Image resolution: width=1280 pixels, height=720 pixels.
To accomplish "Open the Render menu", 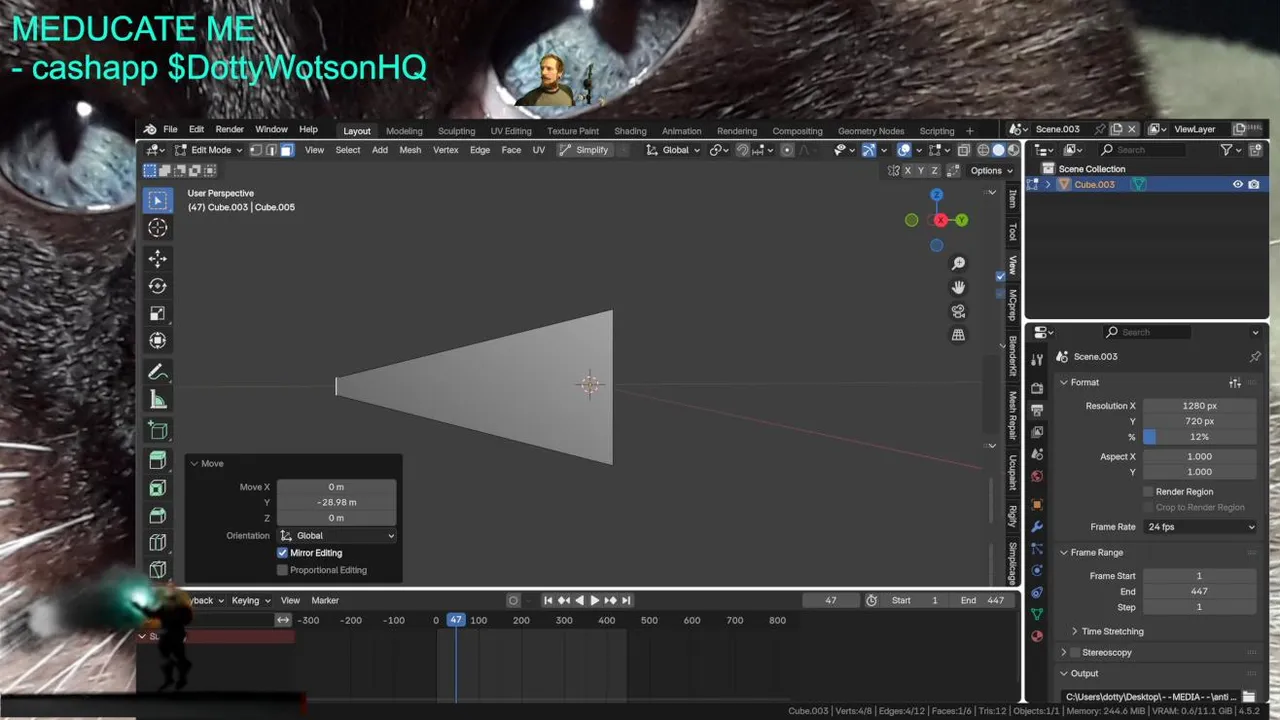I will point(229,130).
